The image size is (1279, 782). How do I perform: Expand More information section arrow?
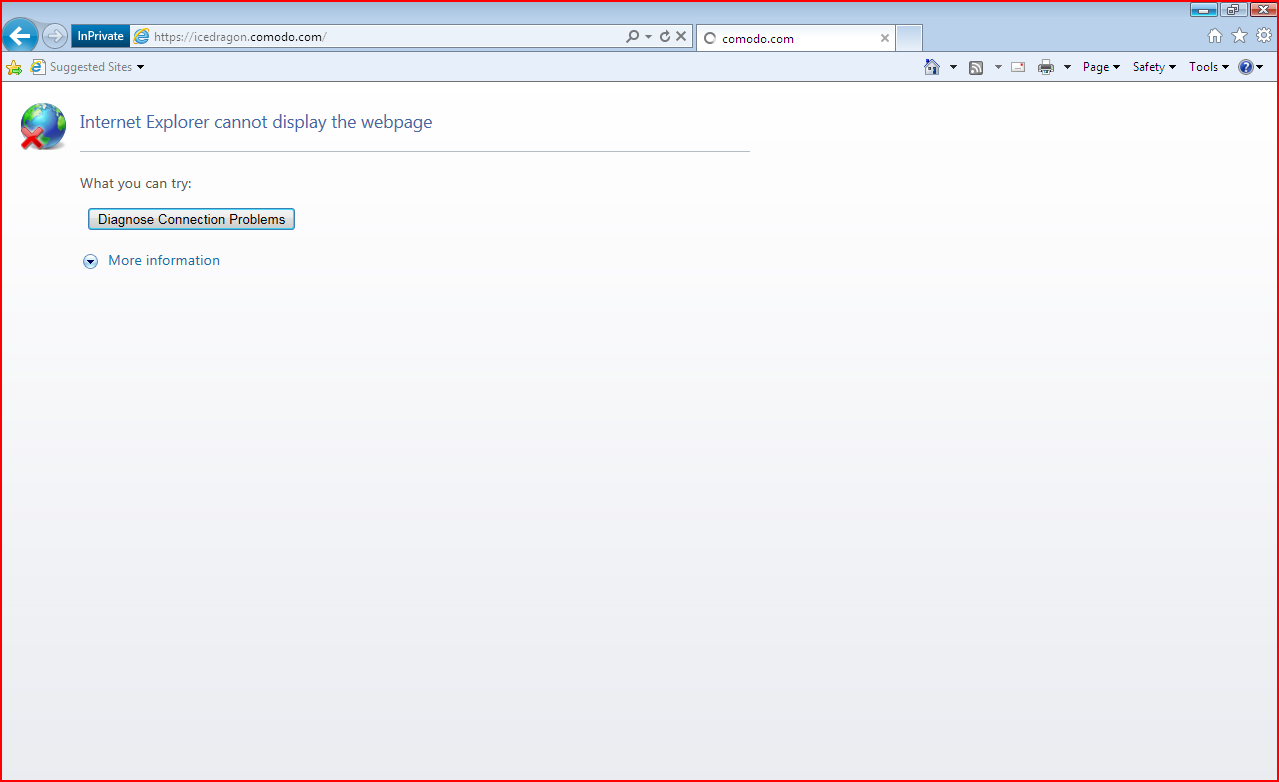click(x=90, y=261)
